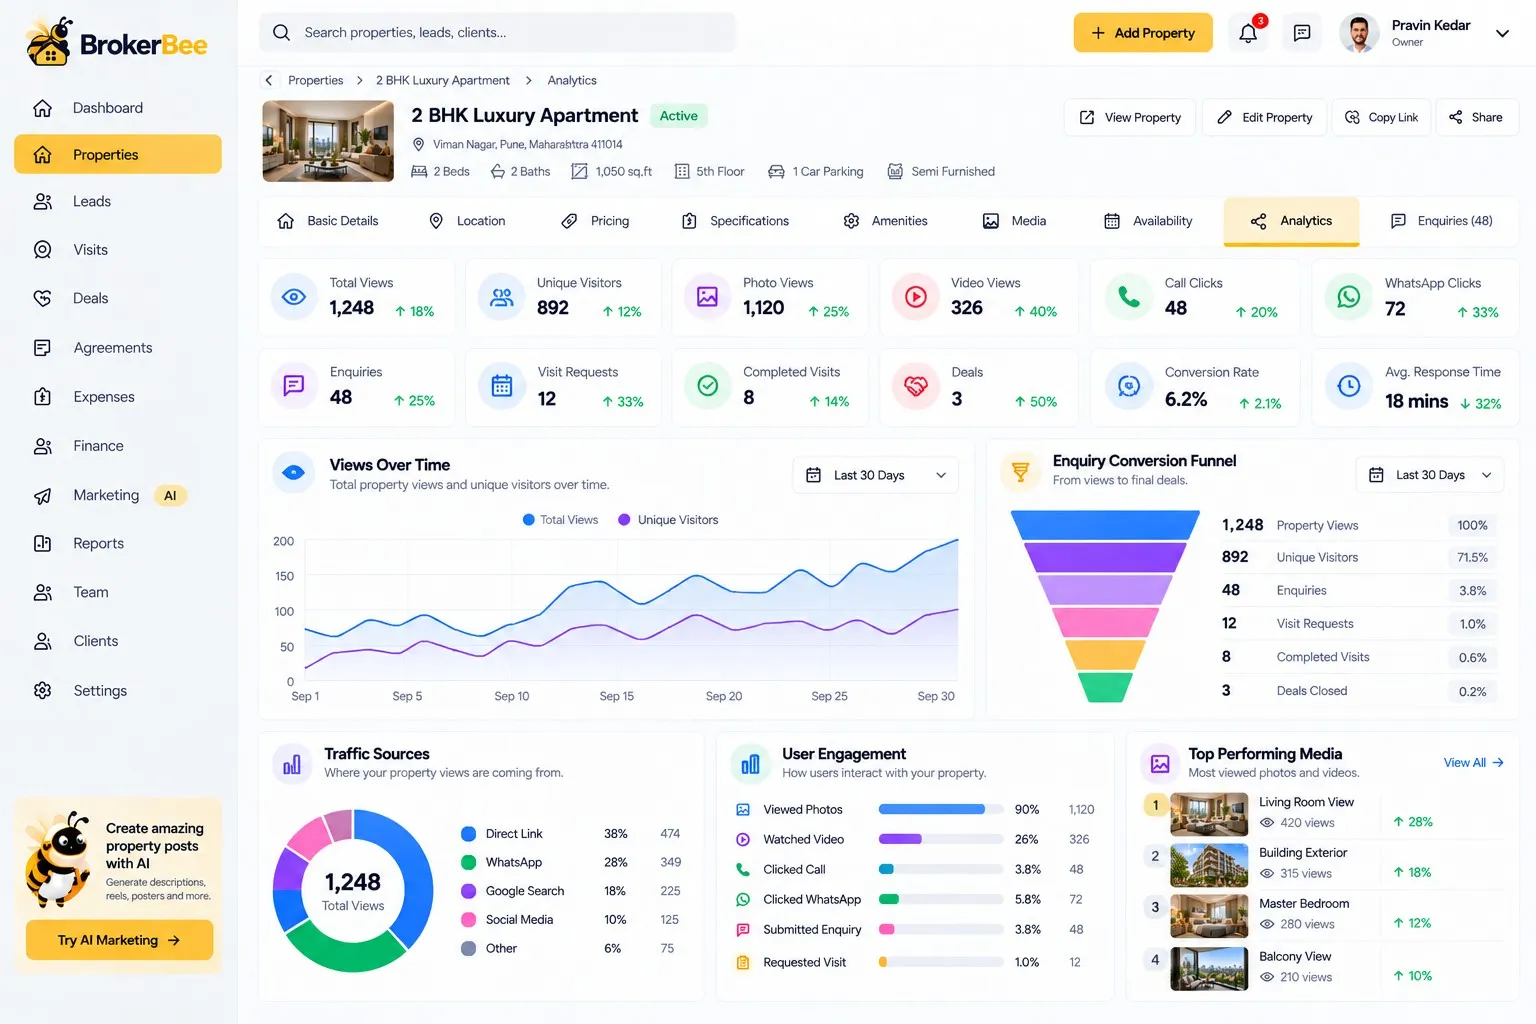Click the search properties input field
The height and width of the screenshot is (1024, 1536).
(497, 33)
